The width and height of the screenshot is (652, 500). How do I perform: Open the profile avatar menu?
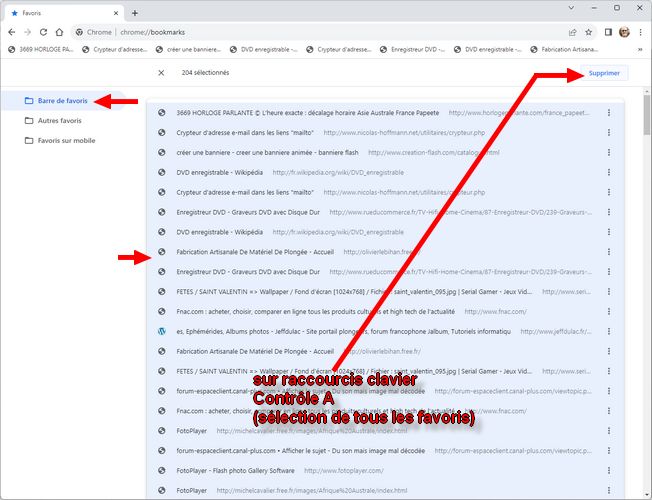pos(624,32)
